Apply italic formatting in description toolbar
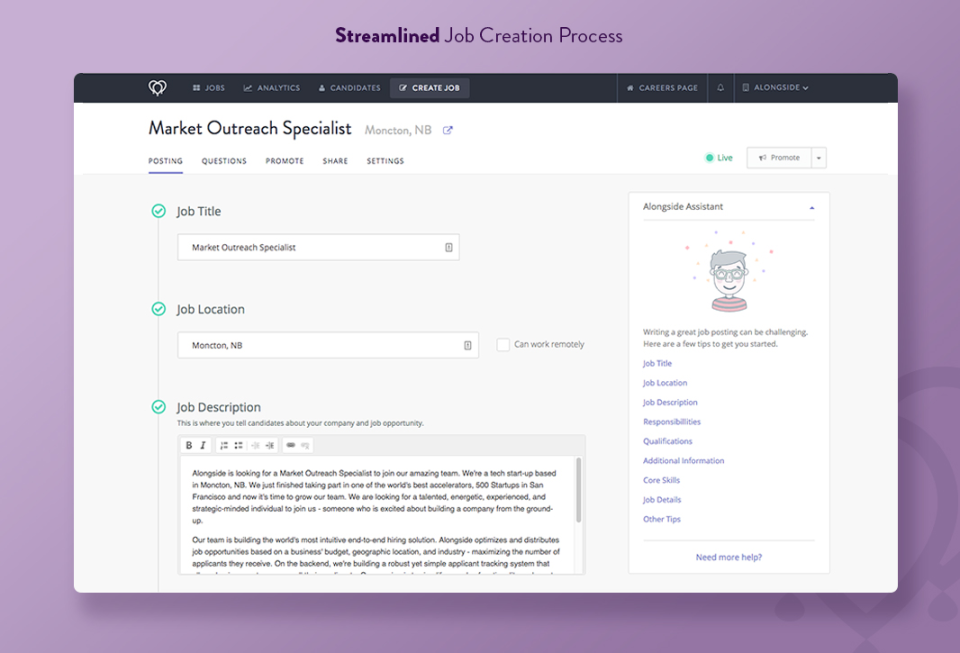This screenshot has width=960, height=653. click(203, 445)
